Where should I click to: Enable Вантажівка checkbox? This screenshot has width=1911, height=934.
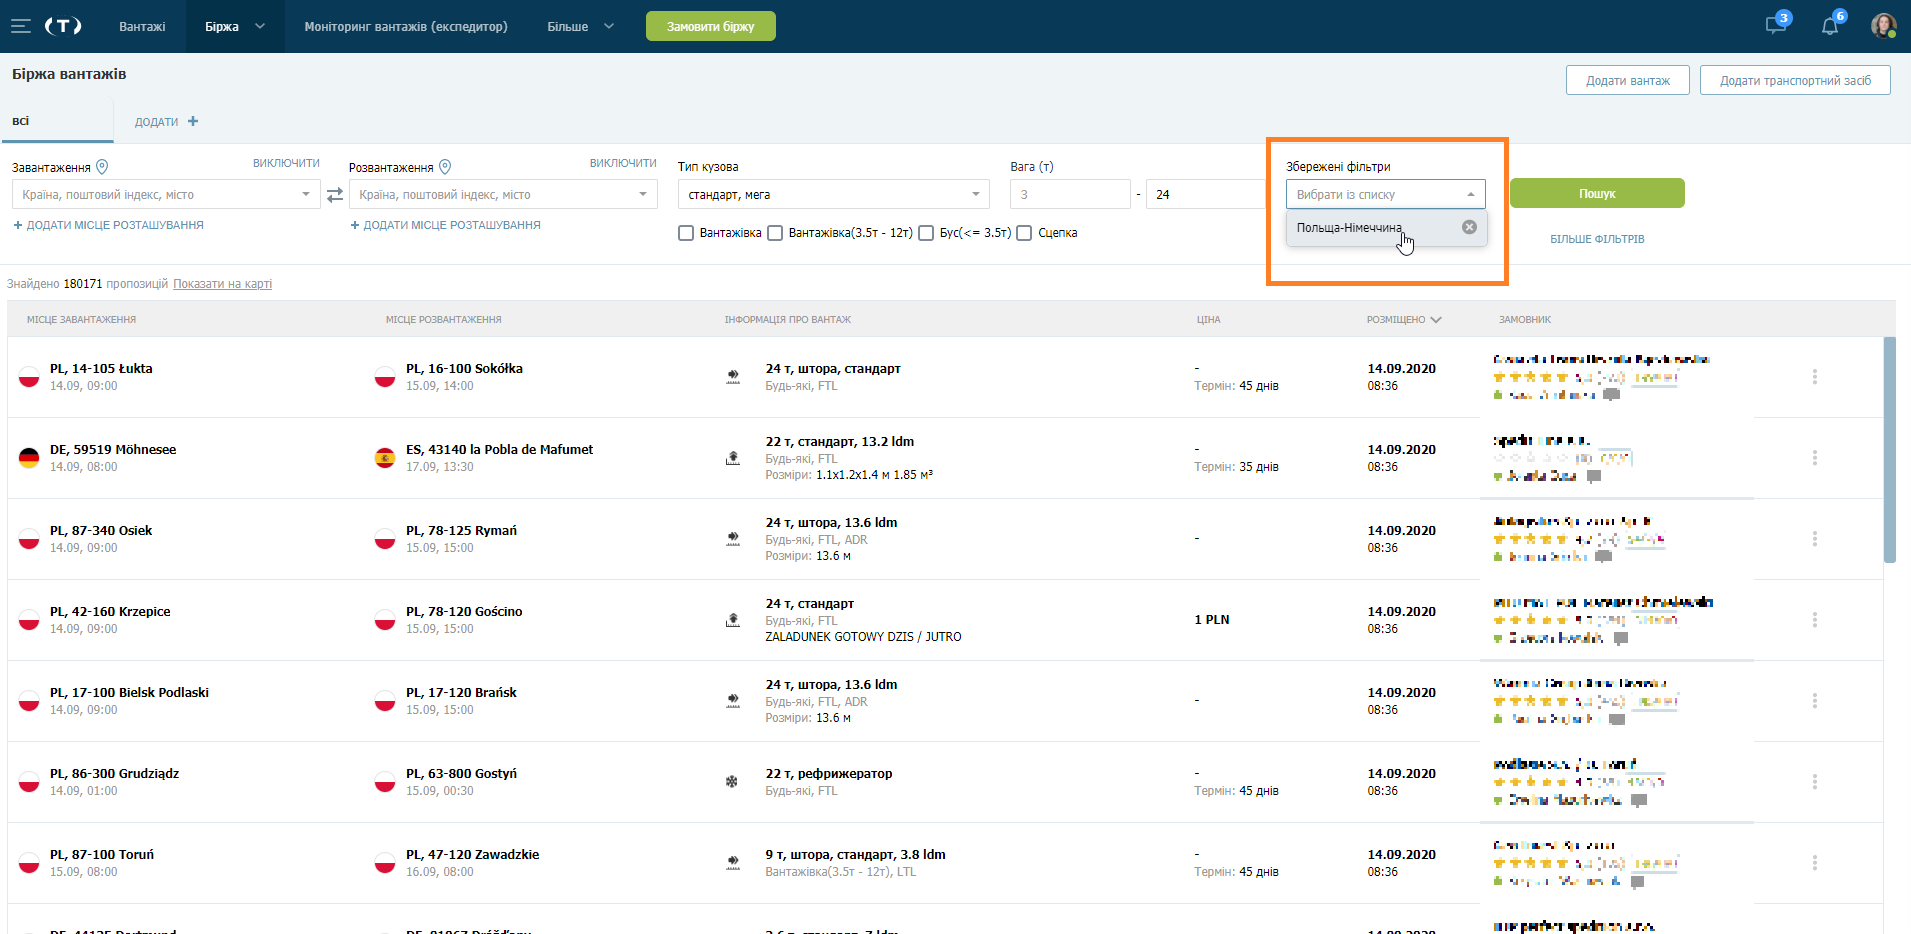[686, 233]
